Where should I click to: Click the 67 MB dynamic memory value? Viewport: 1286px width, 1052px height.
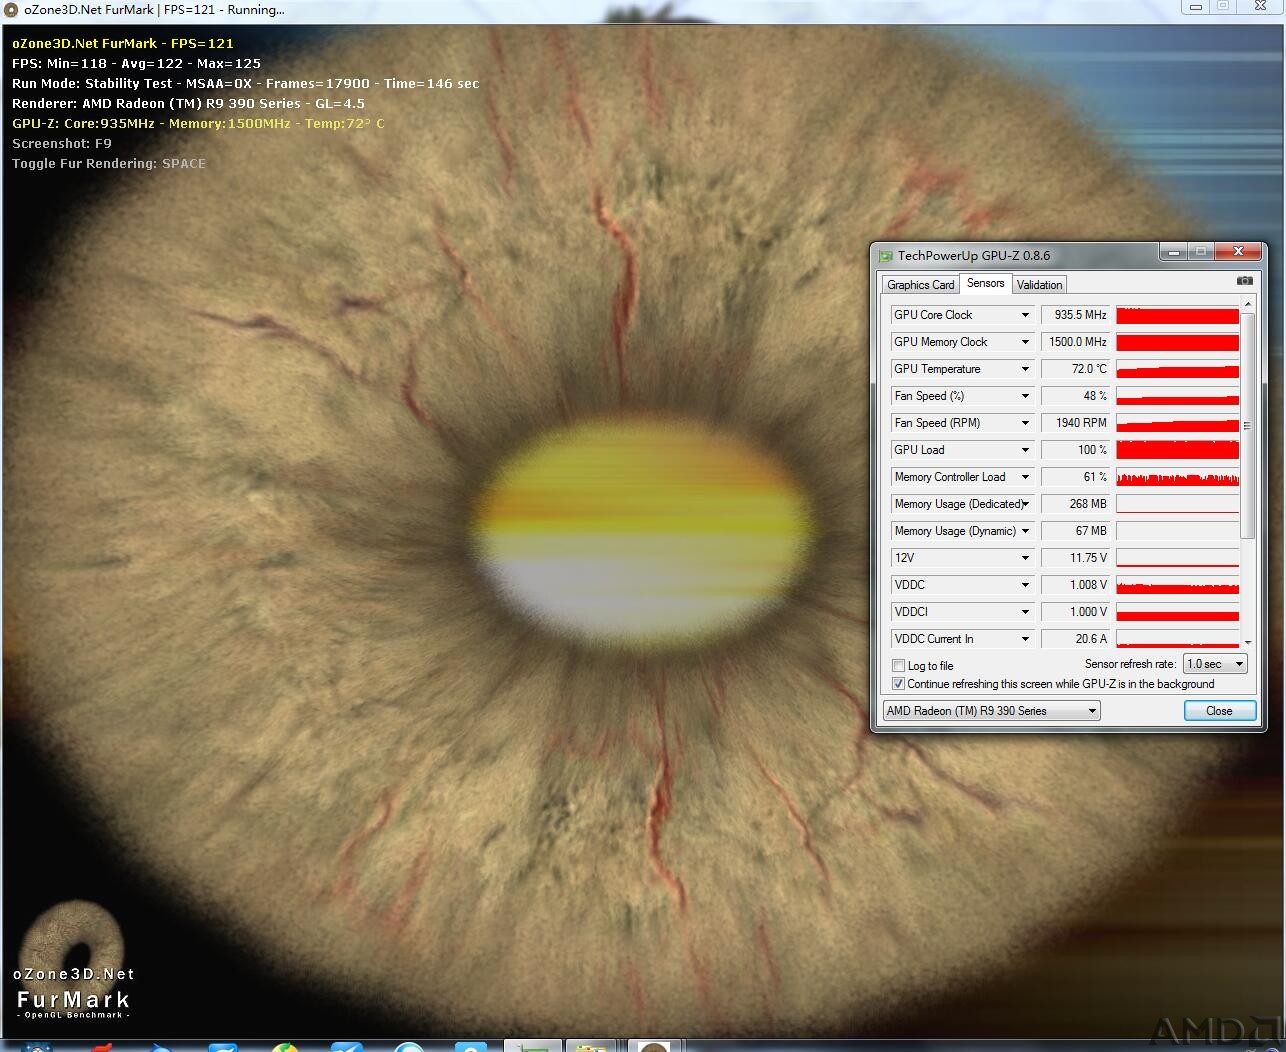pyautogui.click(x=1076, y=531)
